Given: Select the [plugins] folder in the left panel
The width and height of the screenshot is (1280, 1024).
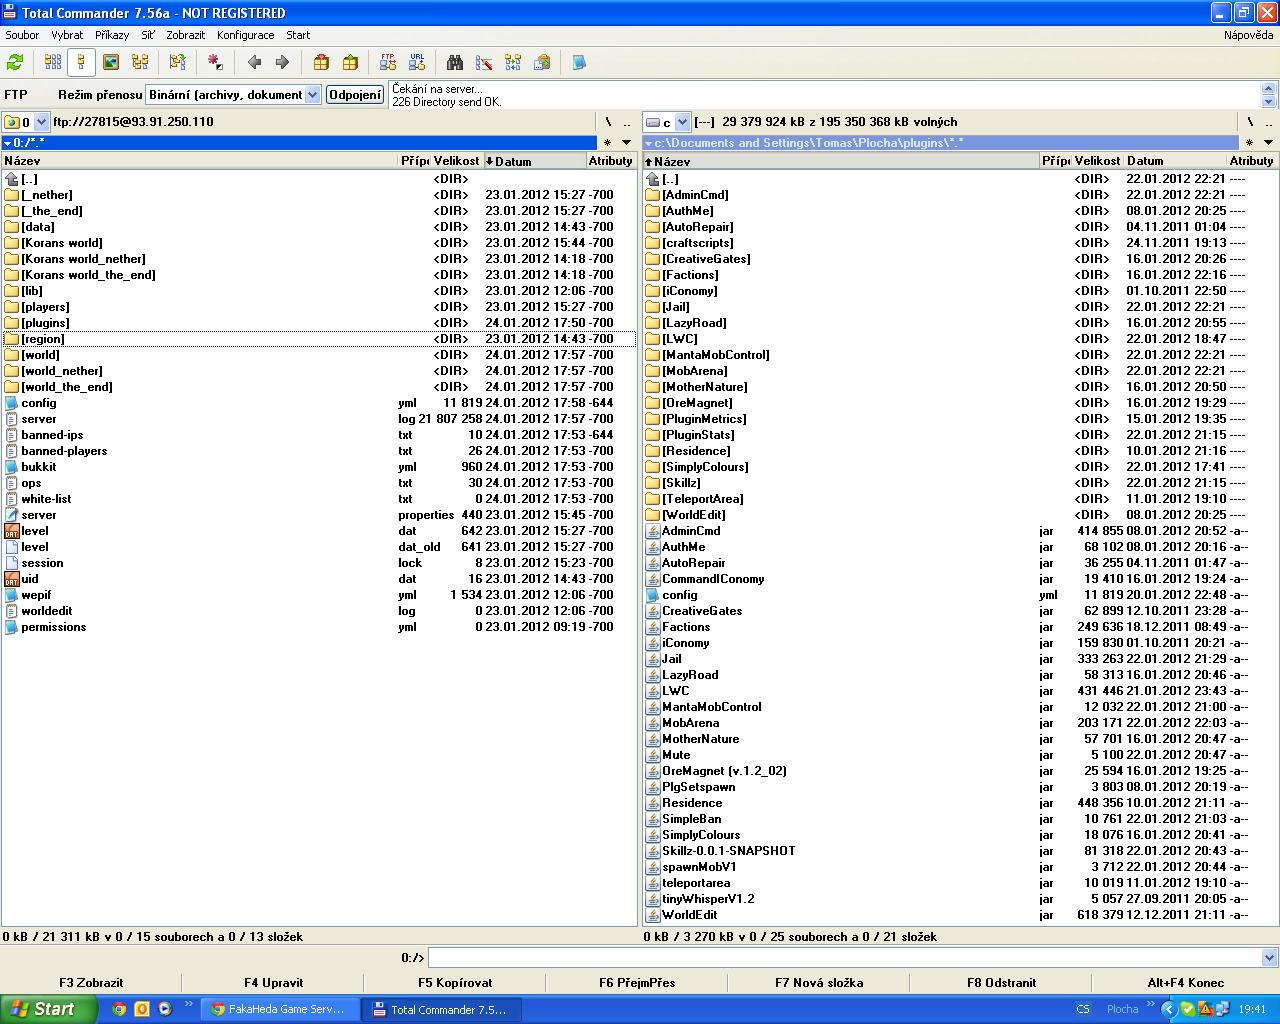Looking at the screenshot, I should pyautogui.click(x=319, y=323).
